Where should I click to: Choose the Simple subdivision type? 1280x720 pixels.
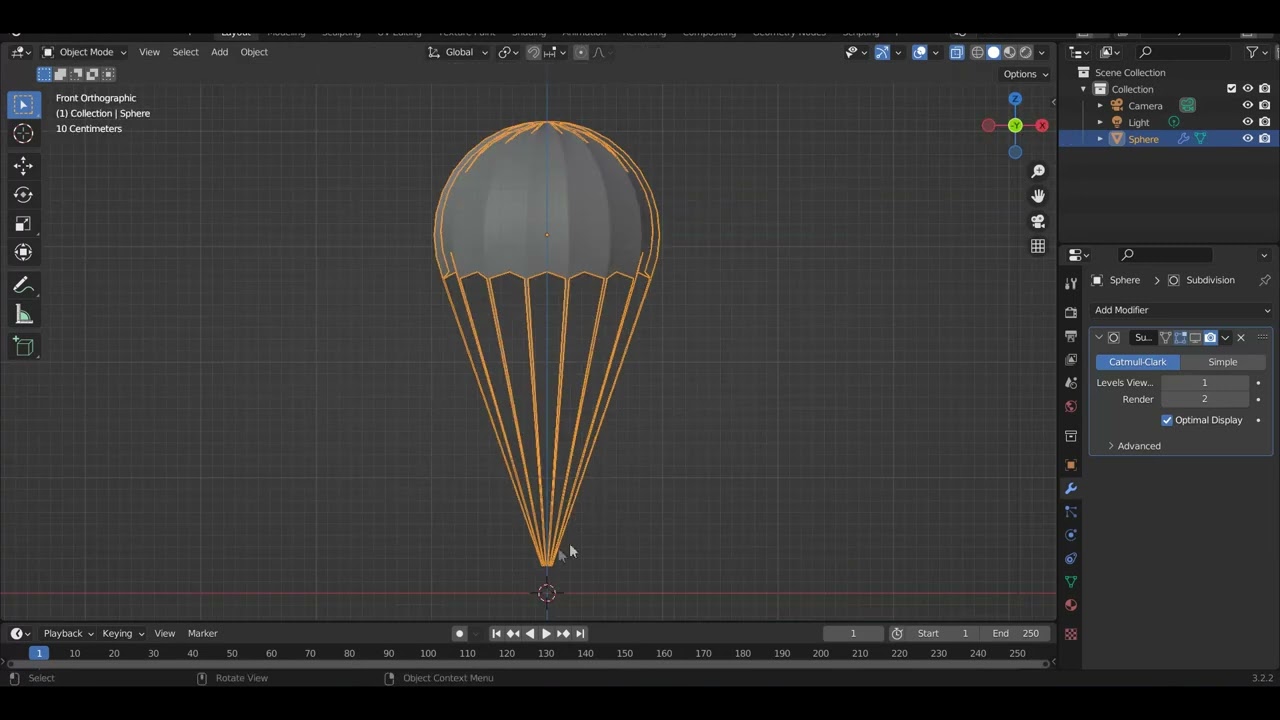pyautogui.click(x=1222, y=362)
